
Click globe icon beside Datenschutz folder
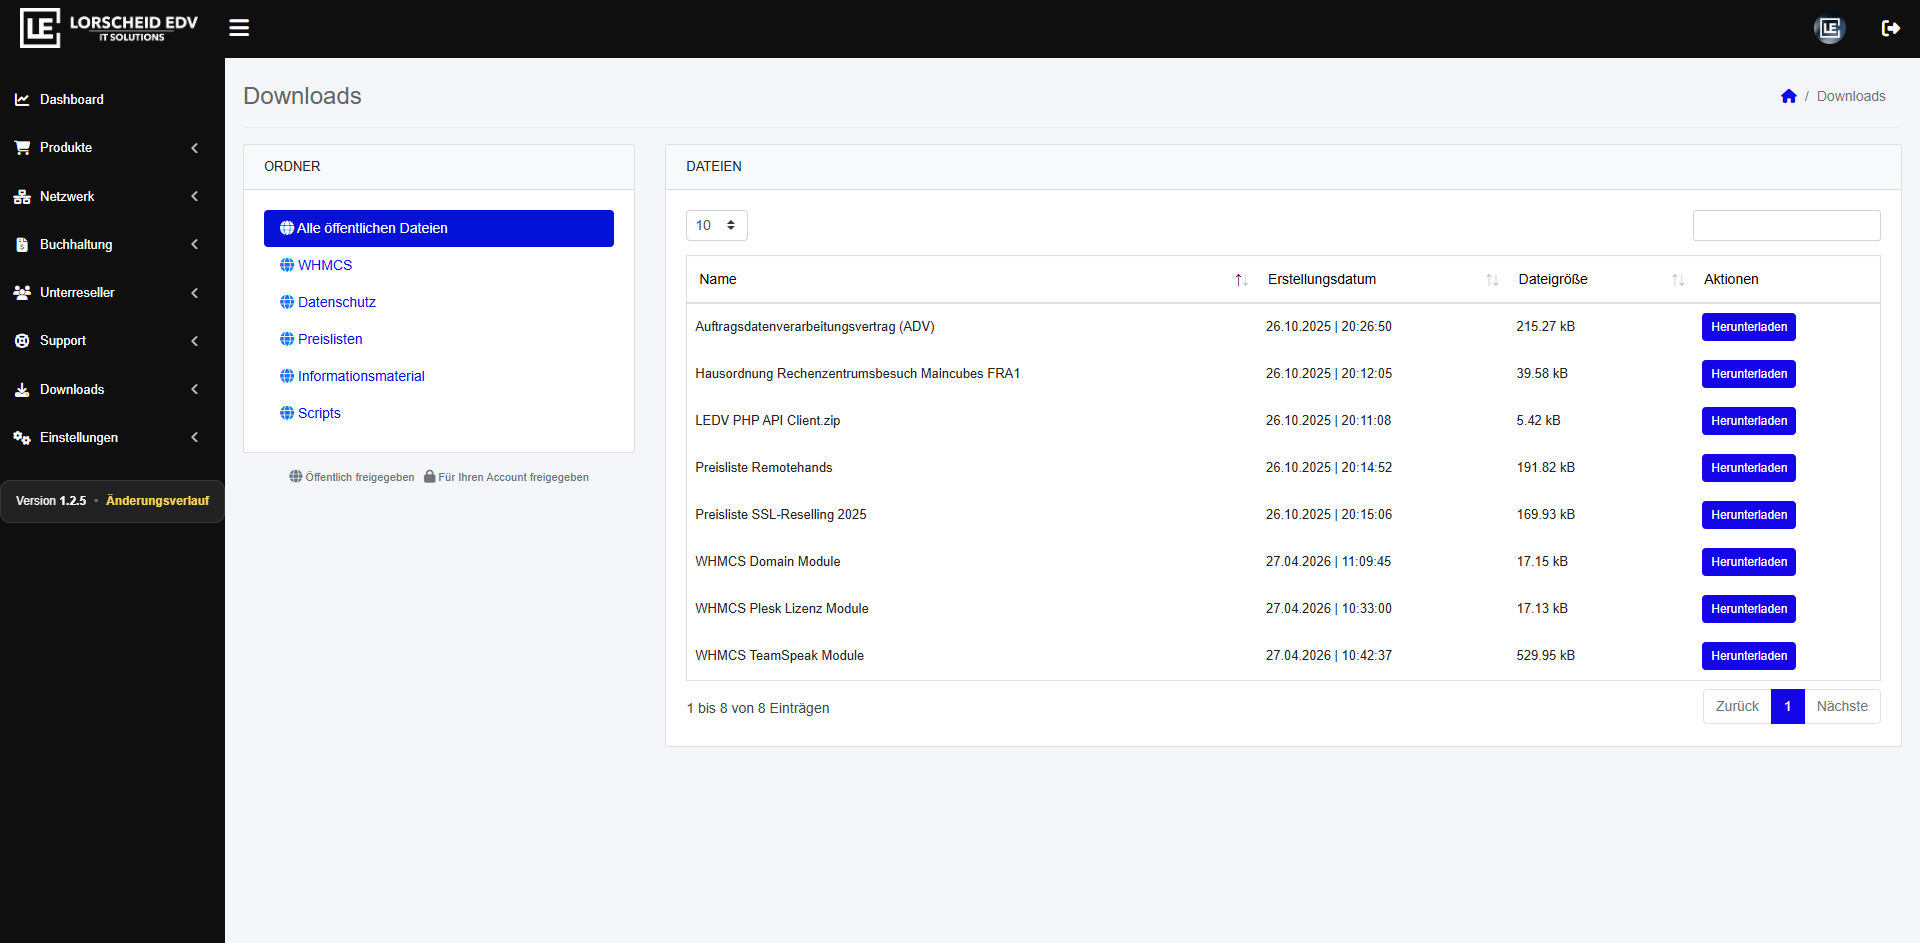pos(287,302)
